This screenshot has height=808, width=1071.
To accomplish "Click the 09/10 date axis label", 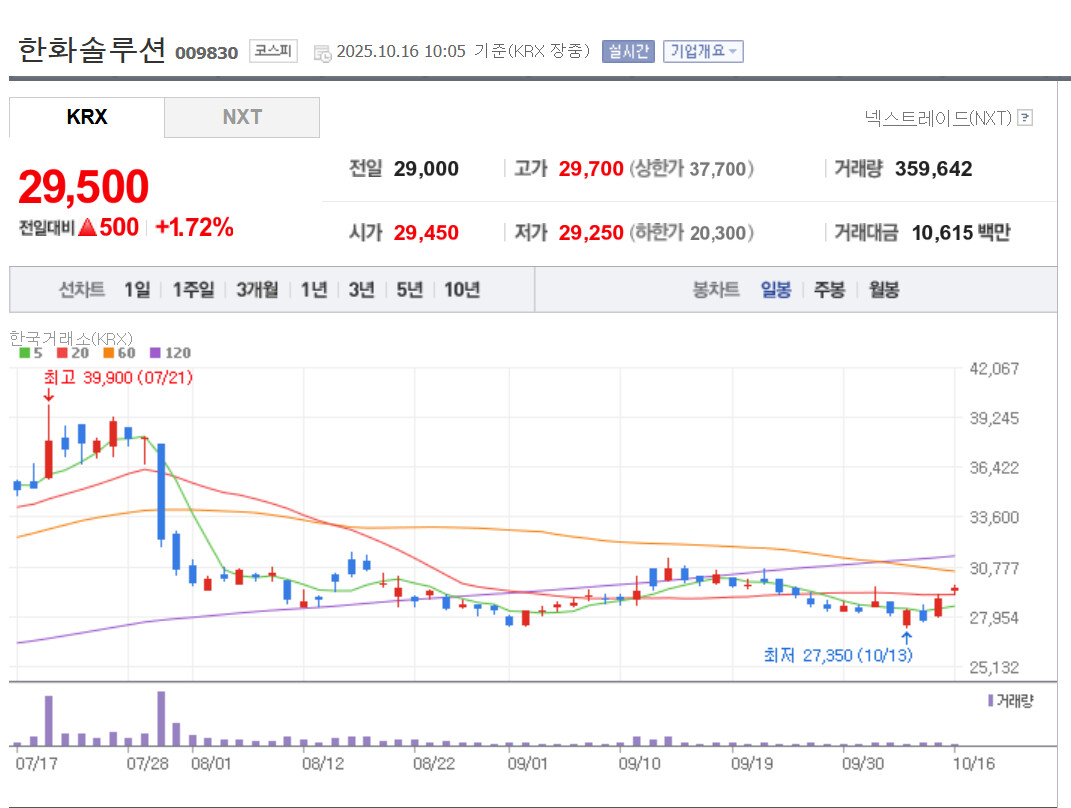I will [x=639, y=764].
